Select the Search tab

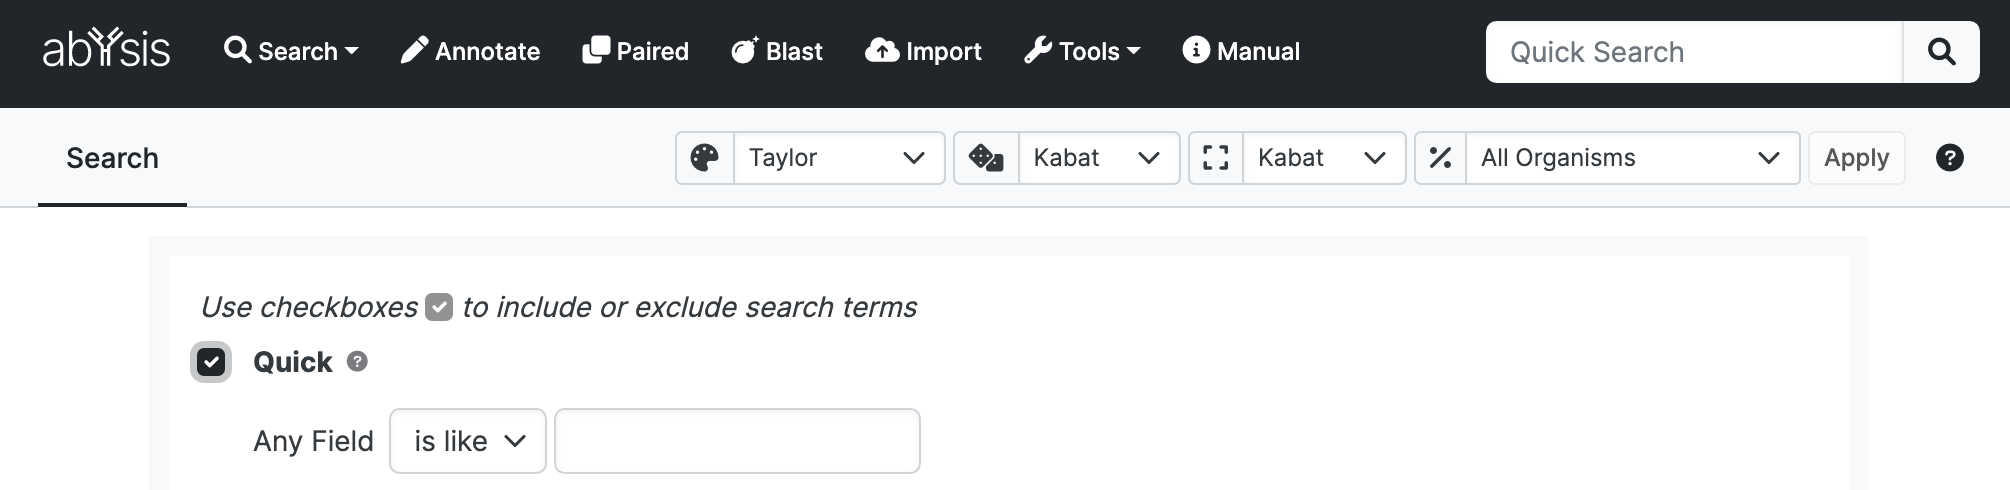pos(112,158)
